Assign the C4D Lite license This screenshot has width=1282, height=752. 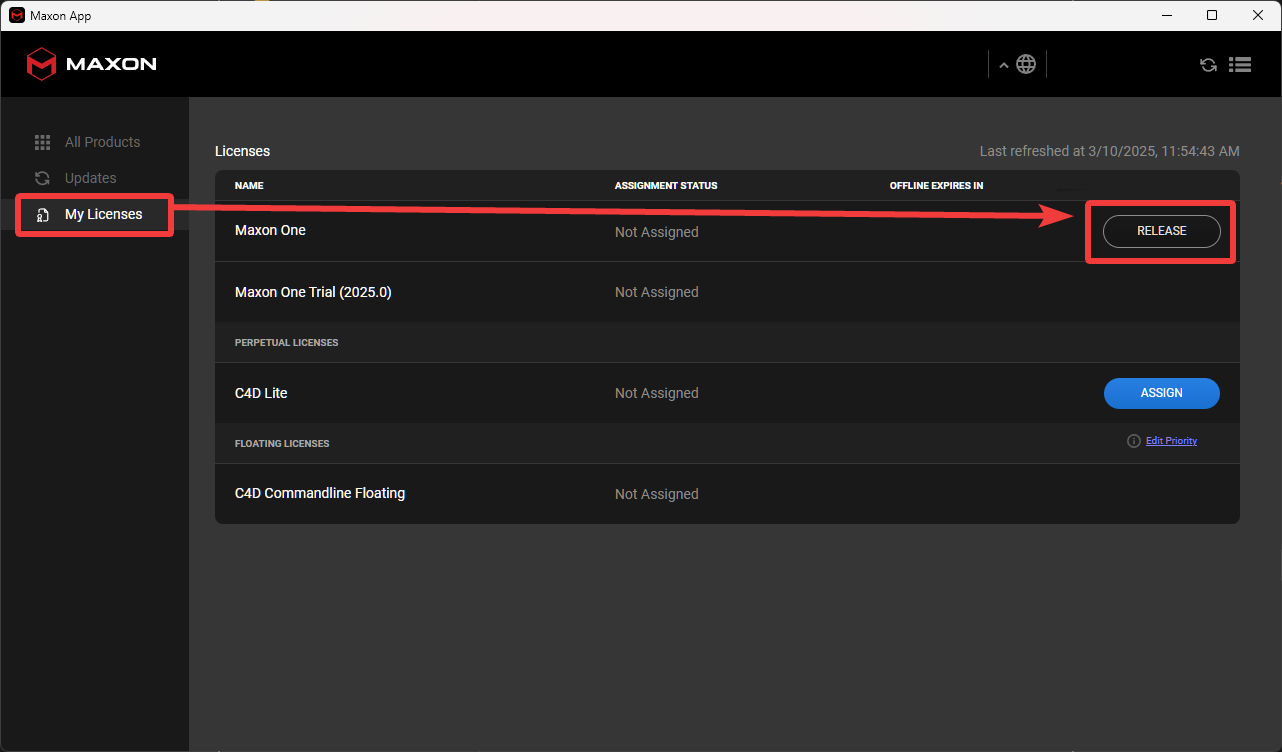1161,393
